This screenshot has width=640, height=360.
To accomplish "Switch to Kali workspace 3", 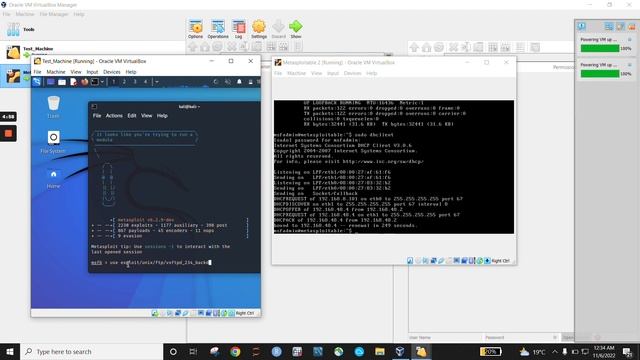I will (x=135, y=82).
